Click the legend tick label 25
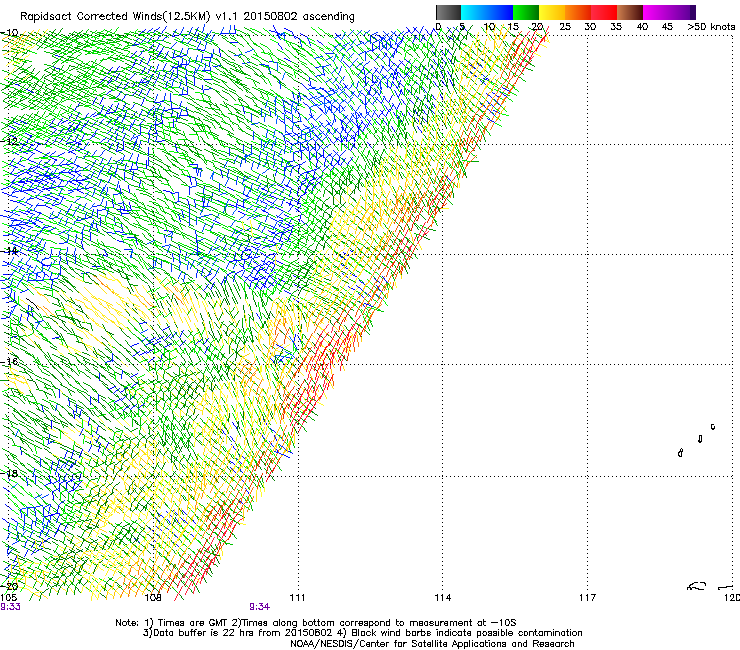 pyautogui.click(x=564, y=27)
